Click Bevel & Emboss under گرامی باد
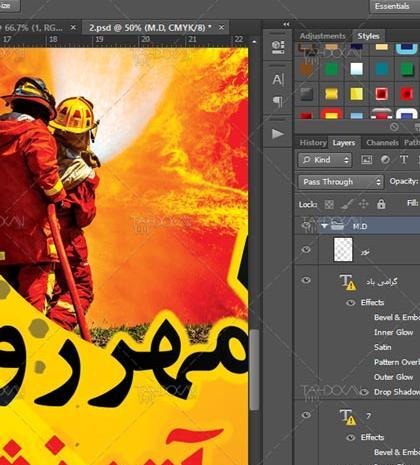420x465 pixels. [x=397, y=317]
